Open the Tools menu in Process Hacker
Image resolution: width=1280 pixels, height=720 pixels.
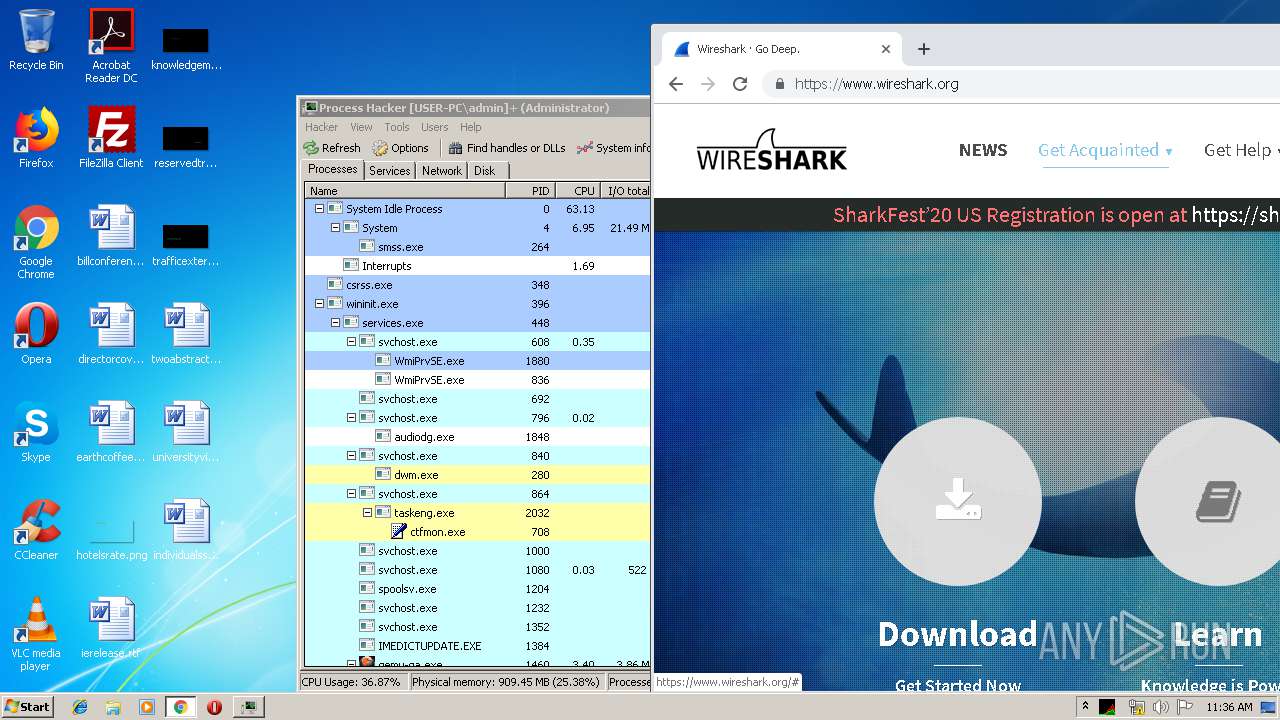tap(397, 127)
